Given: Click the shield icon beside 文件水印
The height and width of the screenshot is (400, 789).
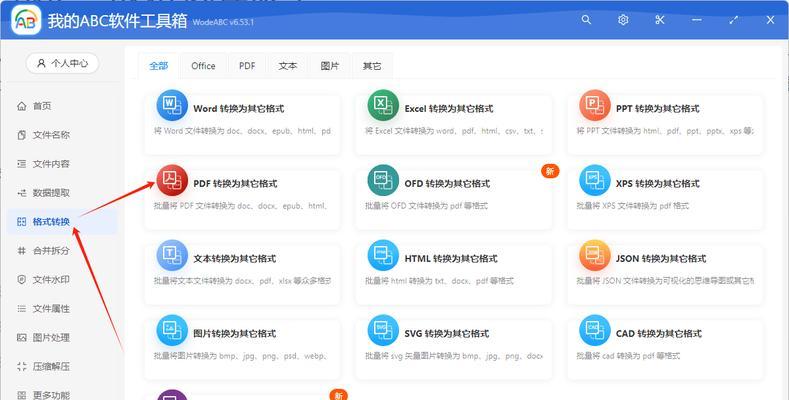Looking at the screenshot, I should tap(22, 280).
